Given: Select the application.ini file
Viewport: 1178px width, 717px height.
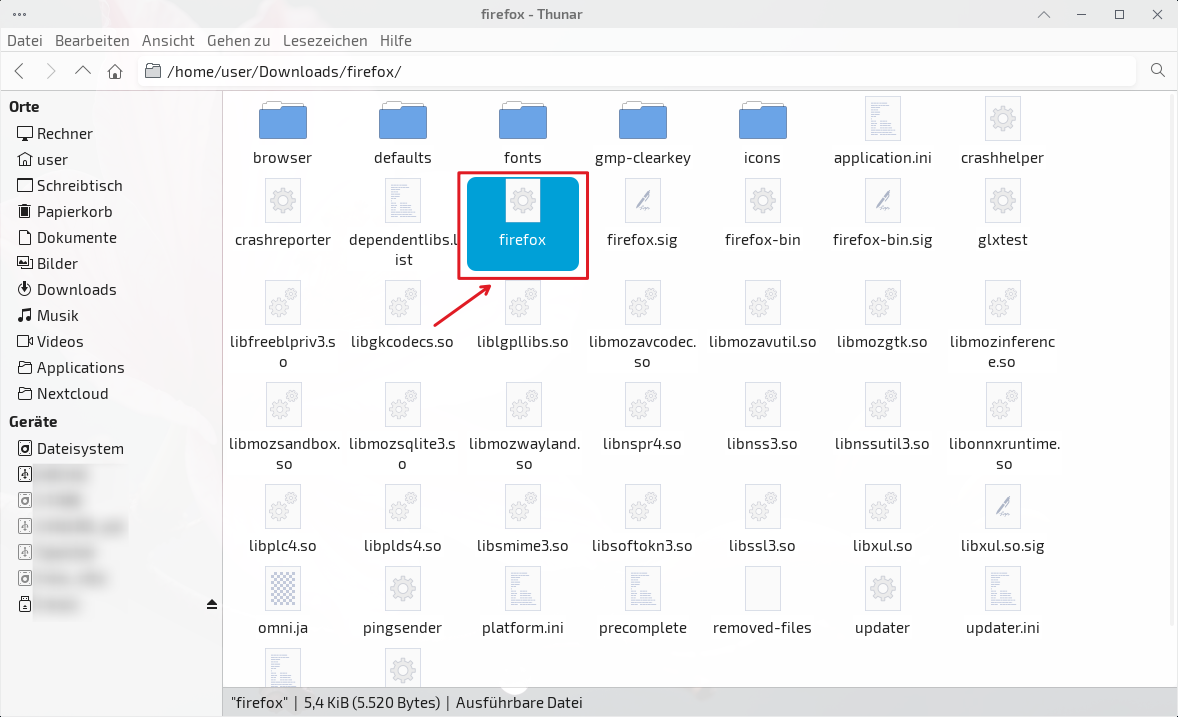Looking at the screenshot, I should tap(882, 130).
